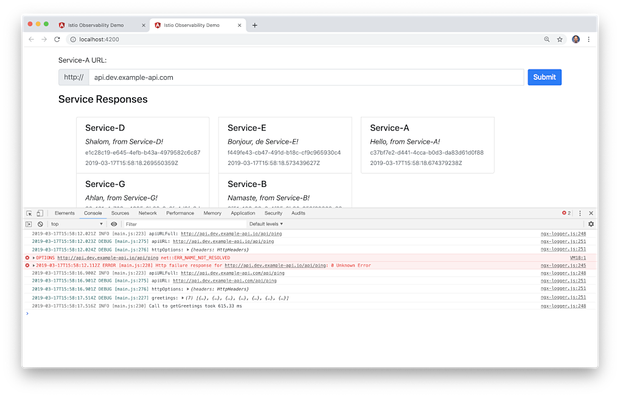Create a live expression with eye icon
The image size is (620, 397).
[114, 224]
